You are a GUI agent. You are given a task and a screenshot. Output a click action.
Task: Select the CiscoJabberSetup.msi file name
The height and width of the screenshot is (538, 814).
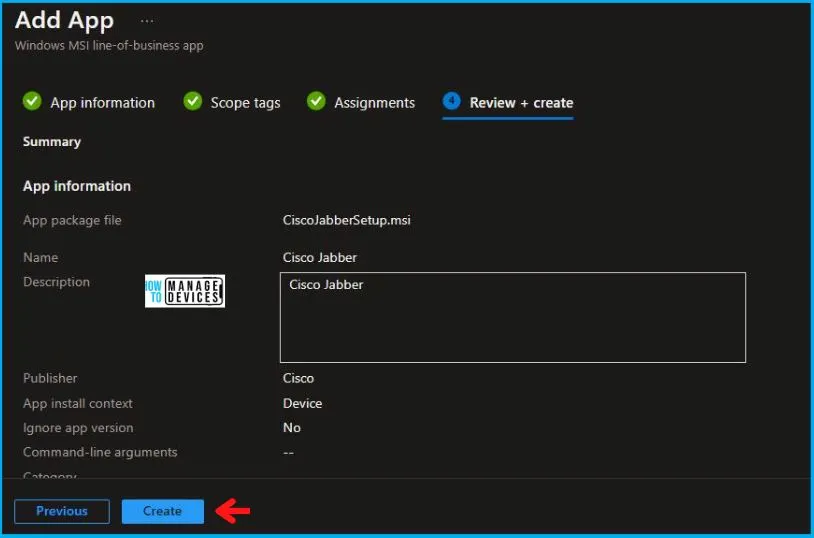[346, 220]
